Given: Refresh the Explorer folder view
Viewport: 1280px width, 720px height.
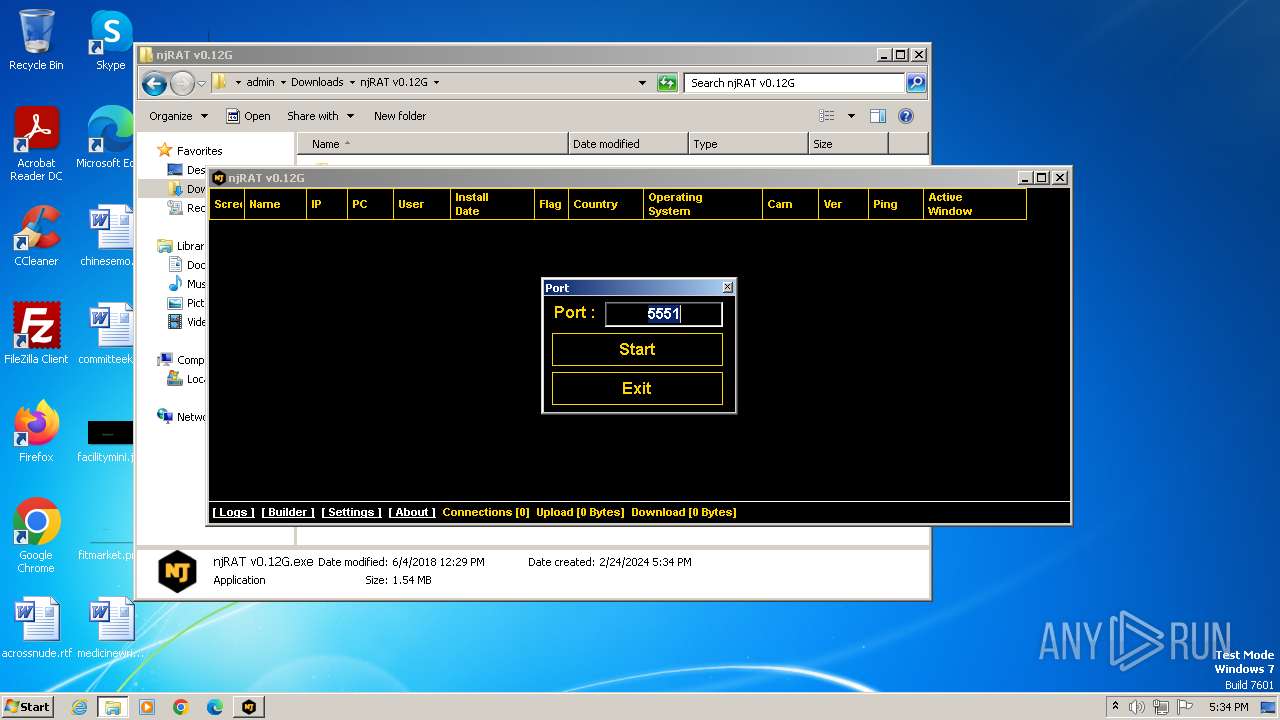Looking at the screenshot, I should [667, 83].
